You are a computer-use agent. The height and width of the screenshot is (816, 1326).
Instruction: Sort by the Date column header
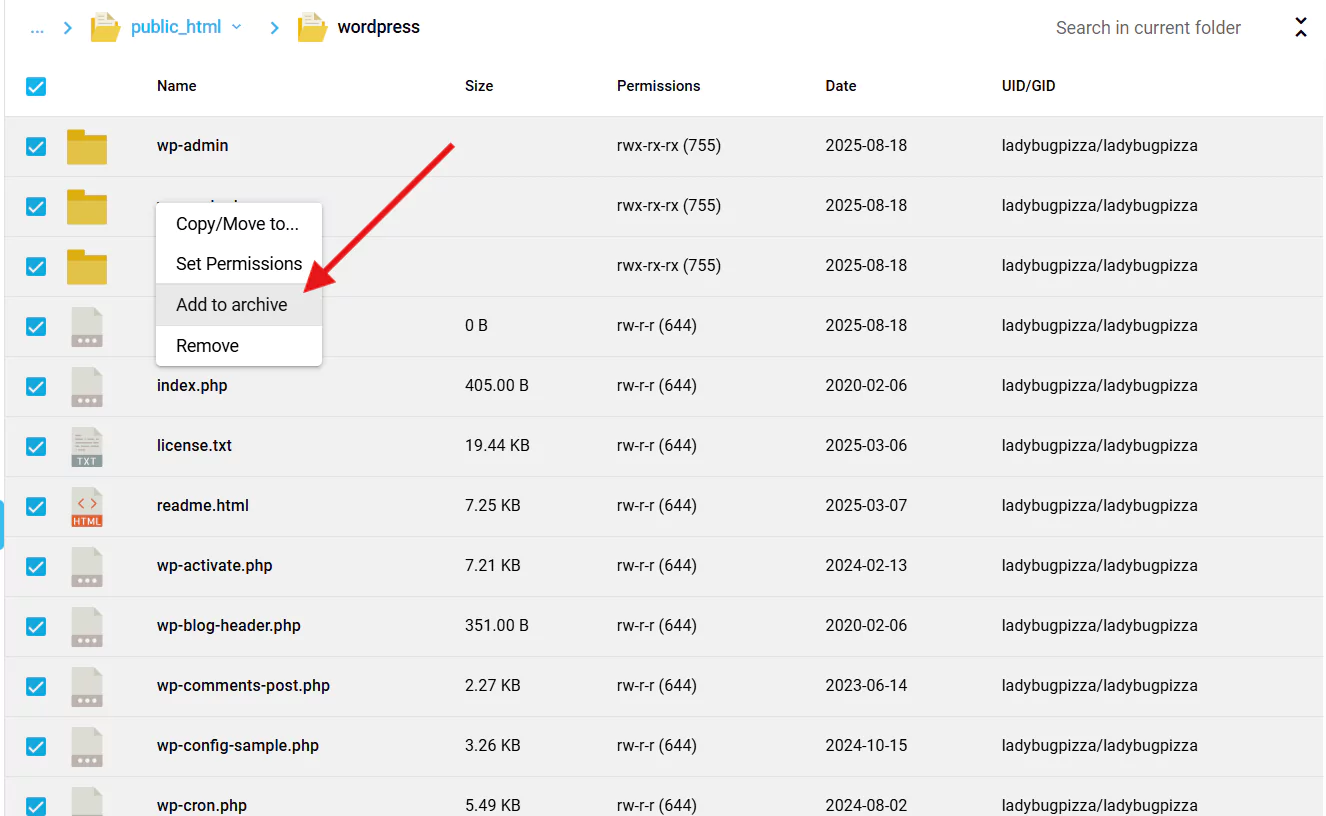pos(841,86)
